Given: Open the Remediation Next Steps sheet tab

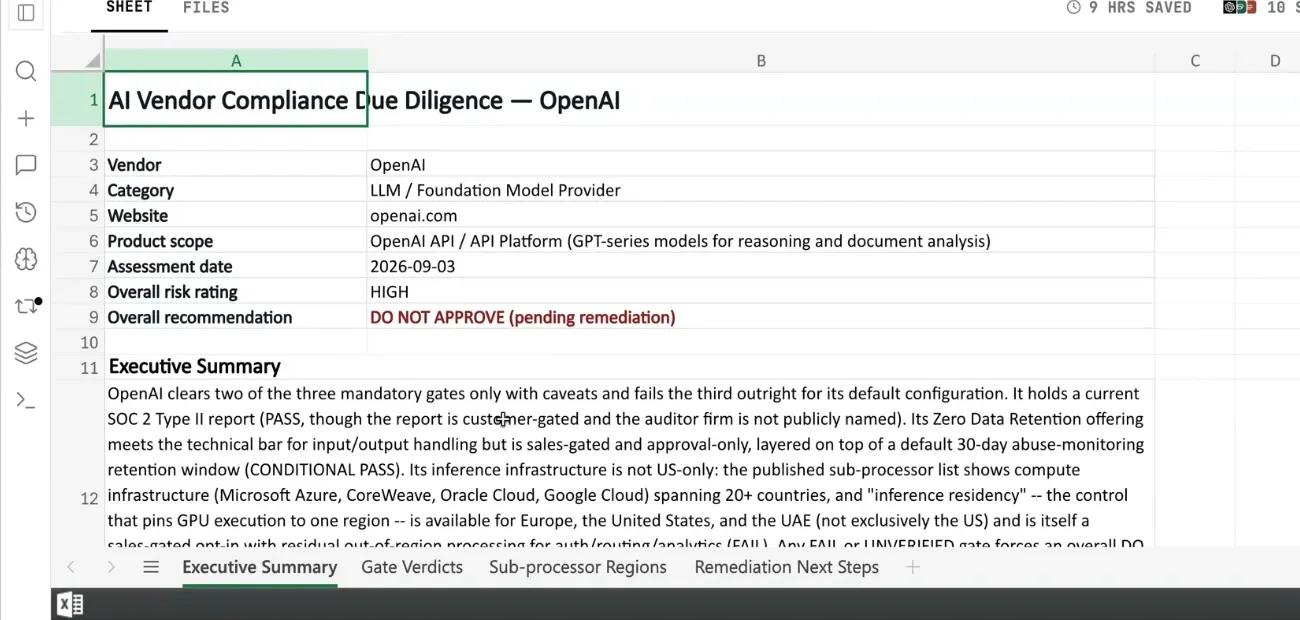Looking at the screenshot, I should click(x=787, y=567).
